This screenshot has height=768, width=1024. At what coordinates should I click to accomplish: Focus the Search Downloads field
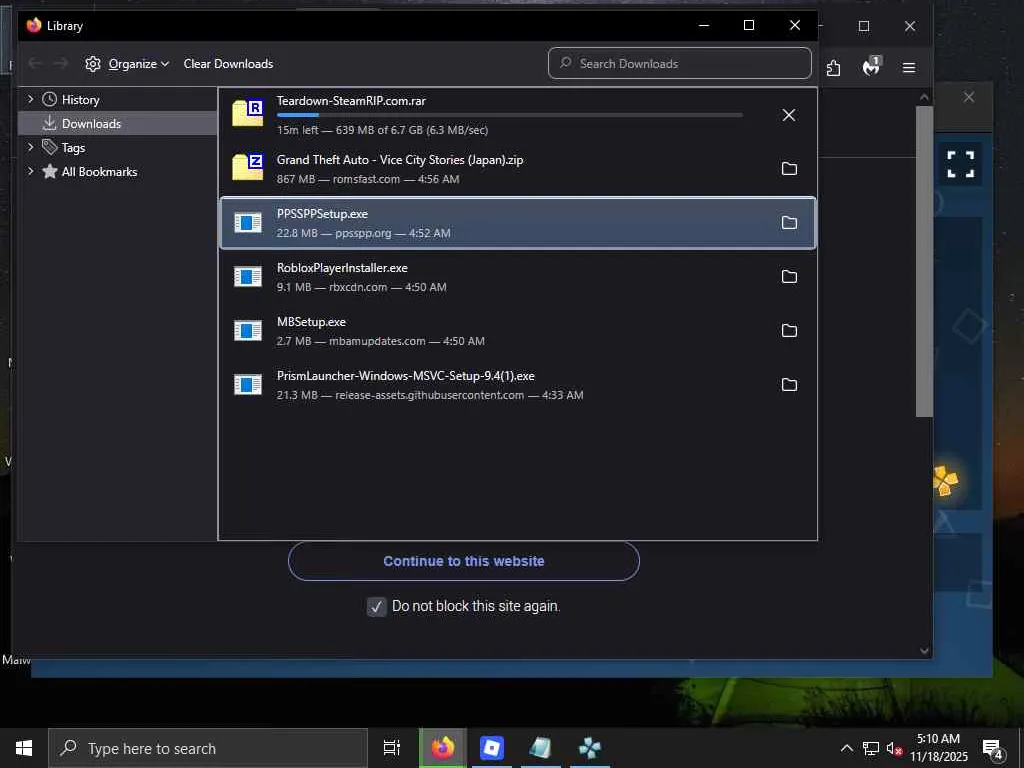(680, 63)
